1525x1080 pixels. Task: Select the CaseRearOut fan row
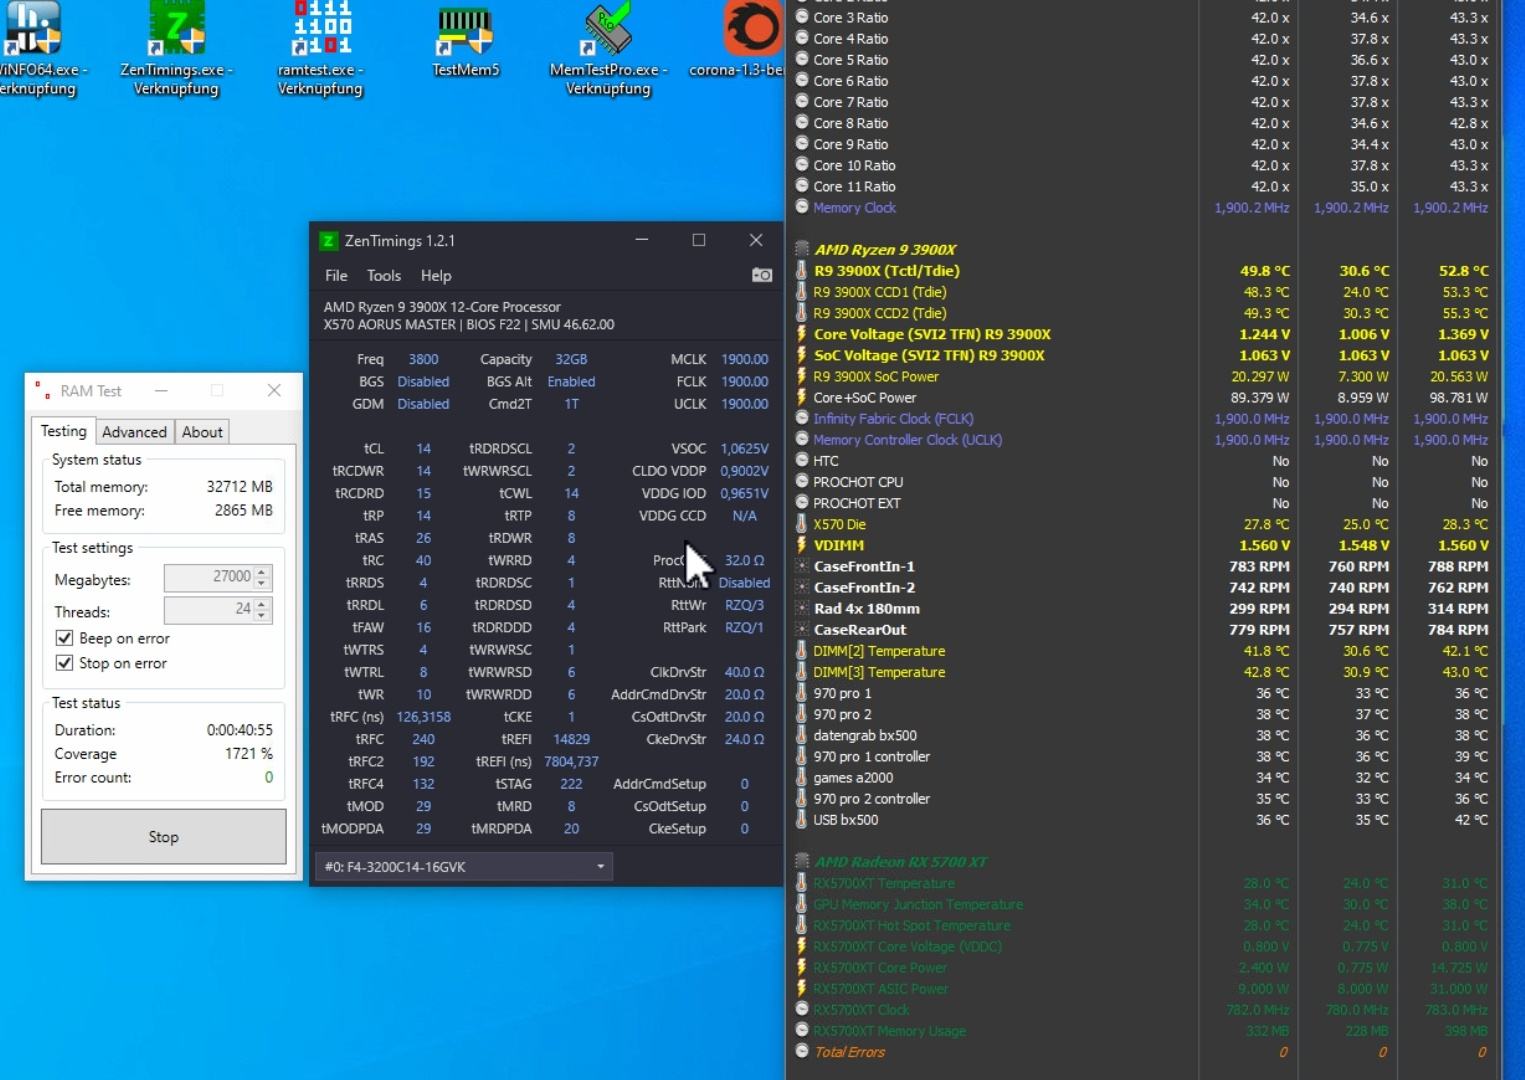[x=1141, y=629]
